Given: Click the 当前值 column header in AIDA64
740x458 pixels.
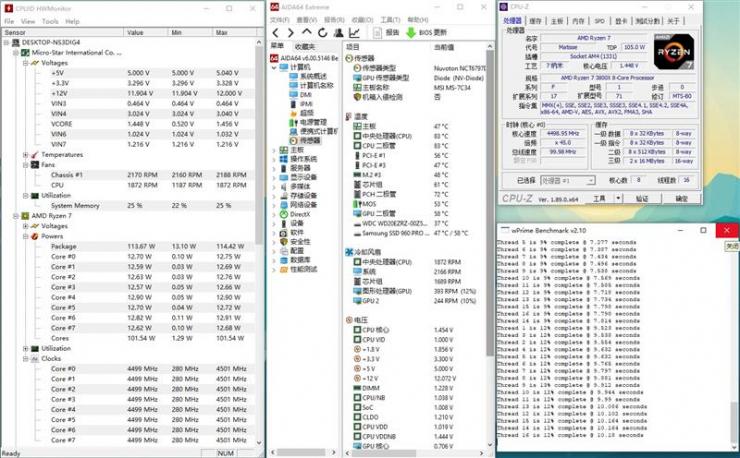Looking at the screenshot, I should click(444, 47).
